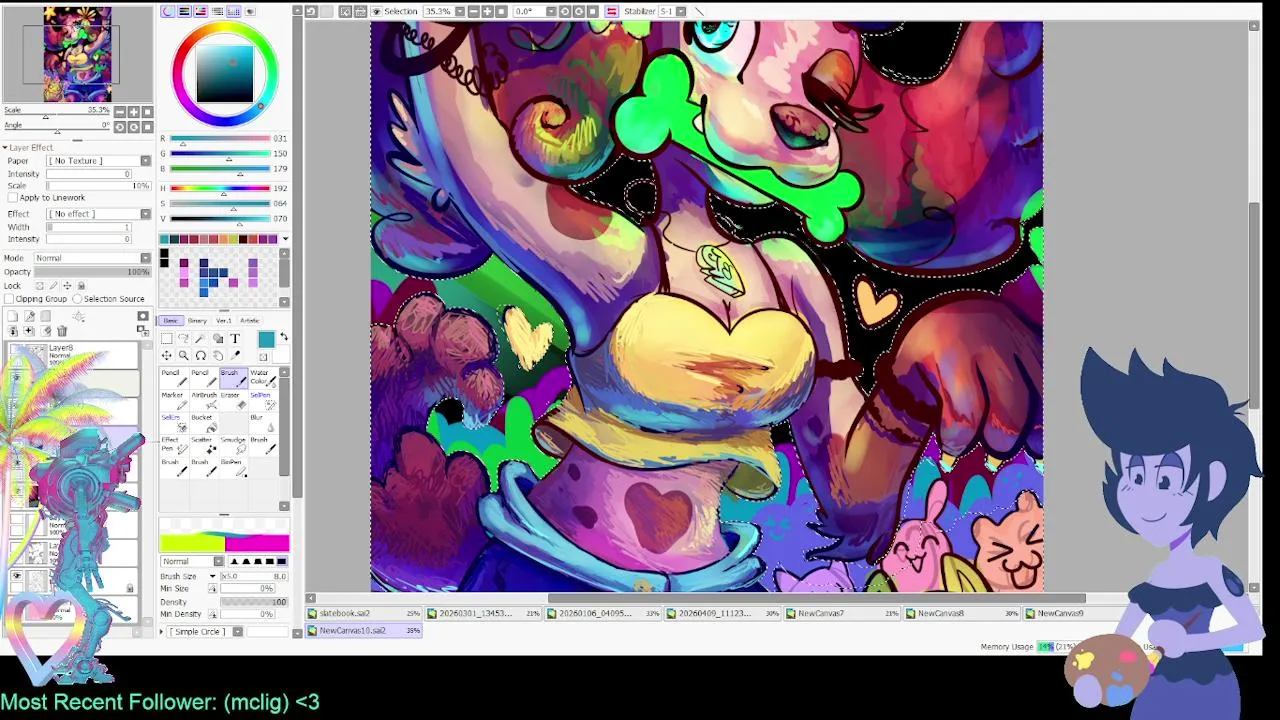Adjust the Hue H slider
The height and width of the screenshot is (720, 1280).
click(220, 188)
